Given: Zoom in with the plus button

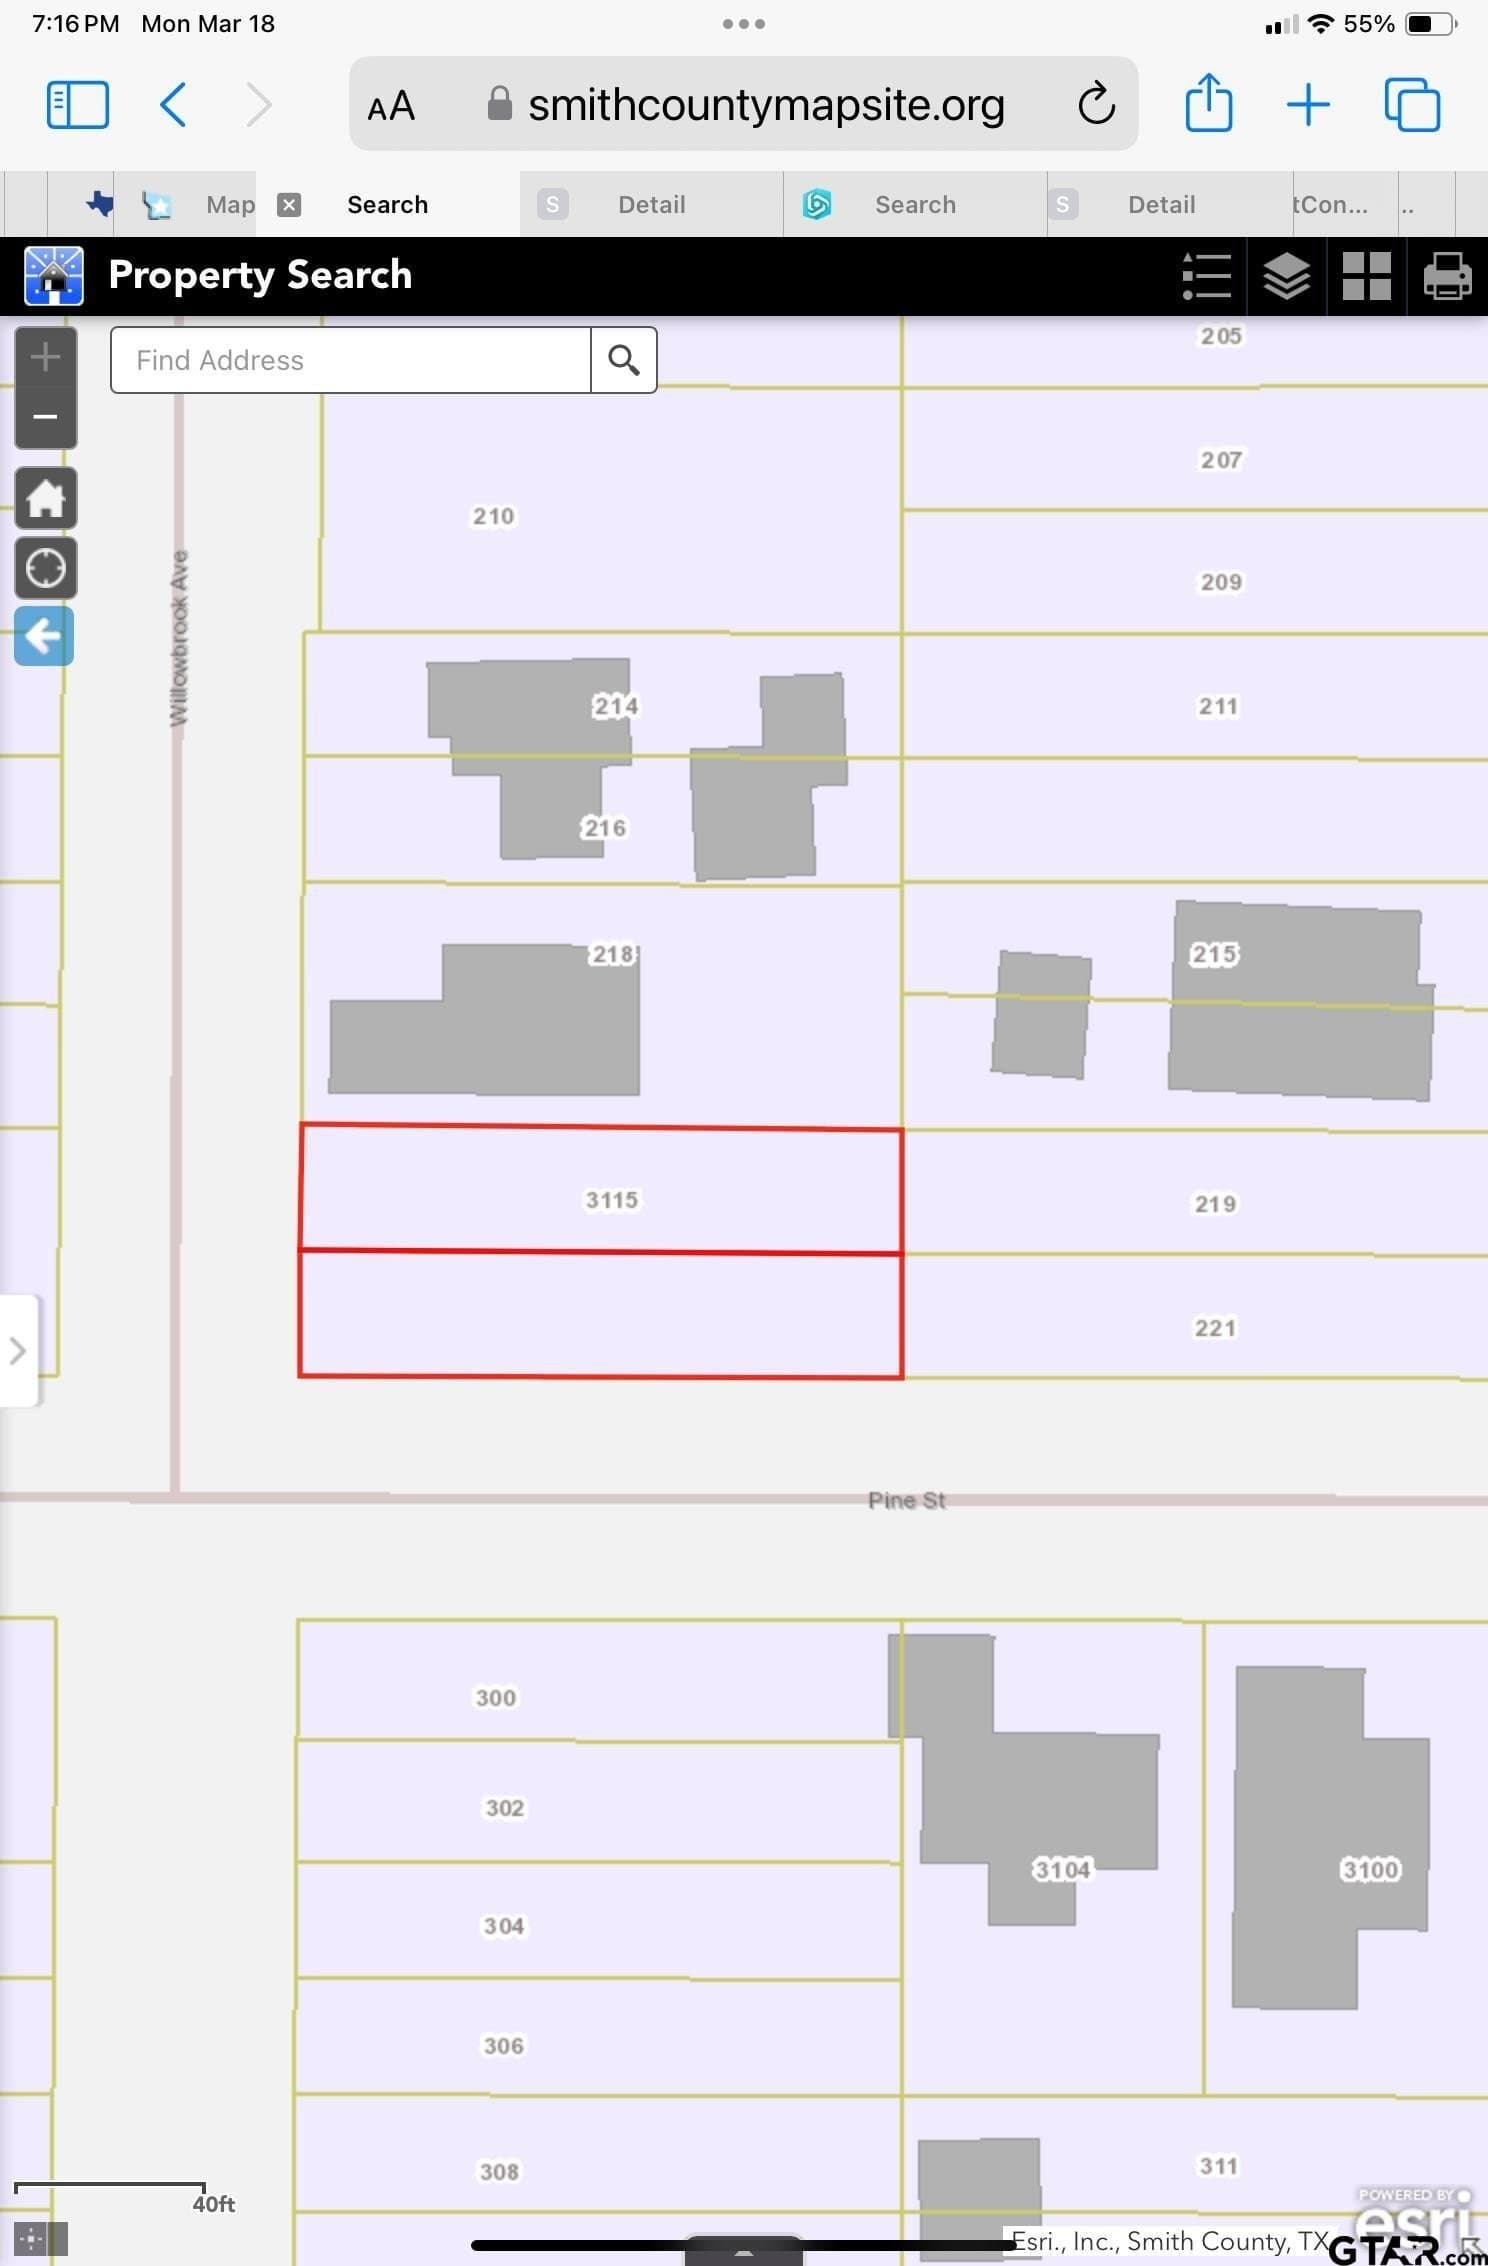Looking at the screenshot, I should [45, 357].
